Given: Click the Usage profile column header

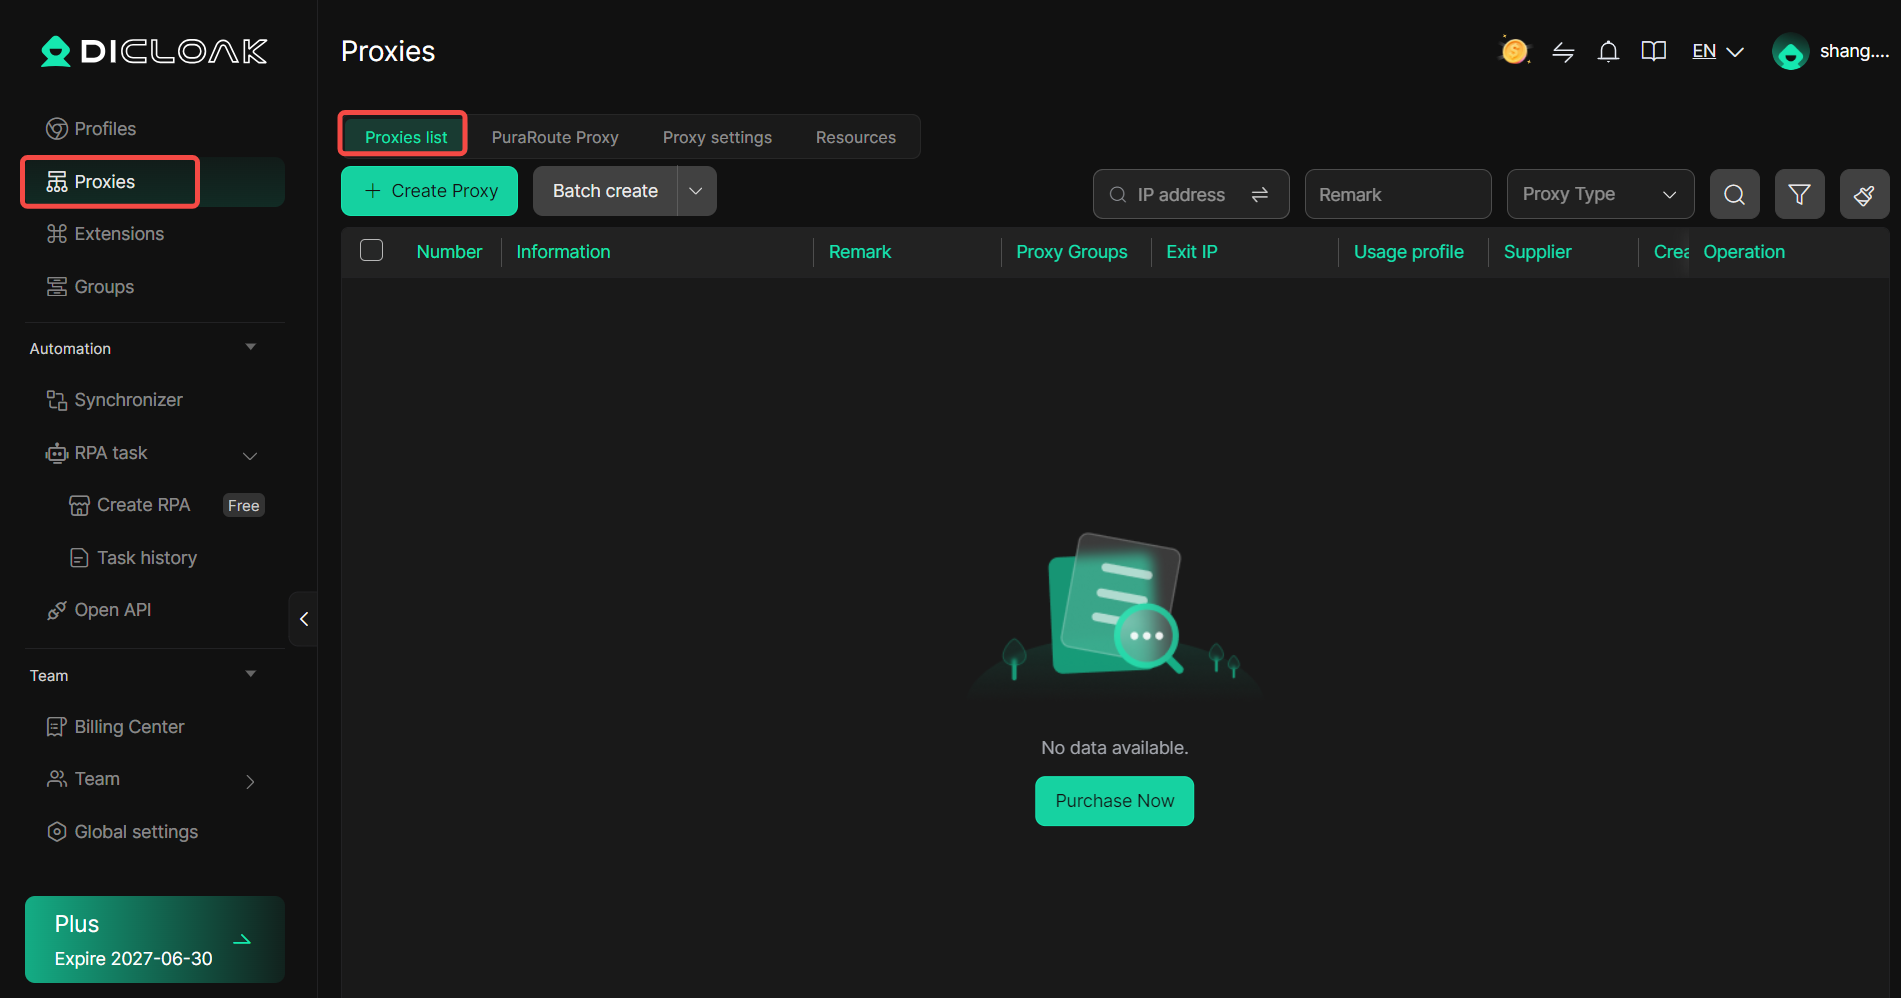Looking at the screenshot, I should (1408, 252).
